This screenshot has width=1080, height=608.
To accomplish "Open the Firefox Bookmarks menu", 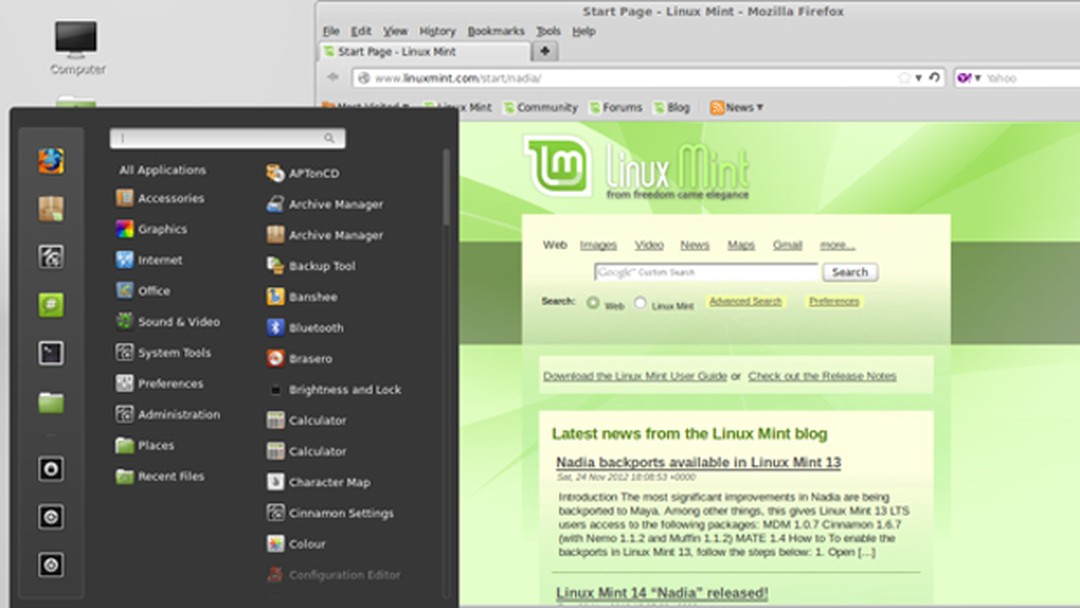I will click(497, 31).
